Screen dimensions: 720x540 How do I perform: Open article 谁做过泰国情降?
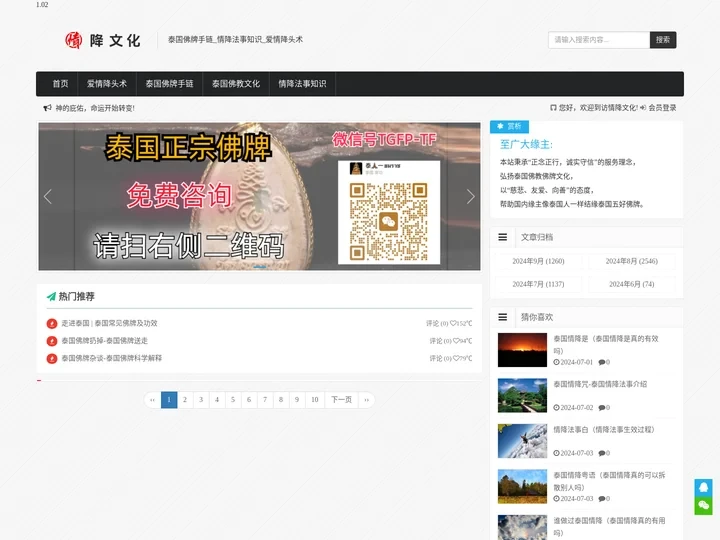pos(609,527)
